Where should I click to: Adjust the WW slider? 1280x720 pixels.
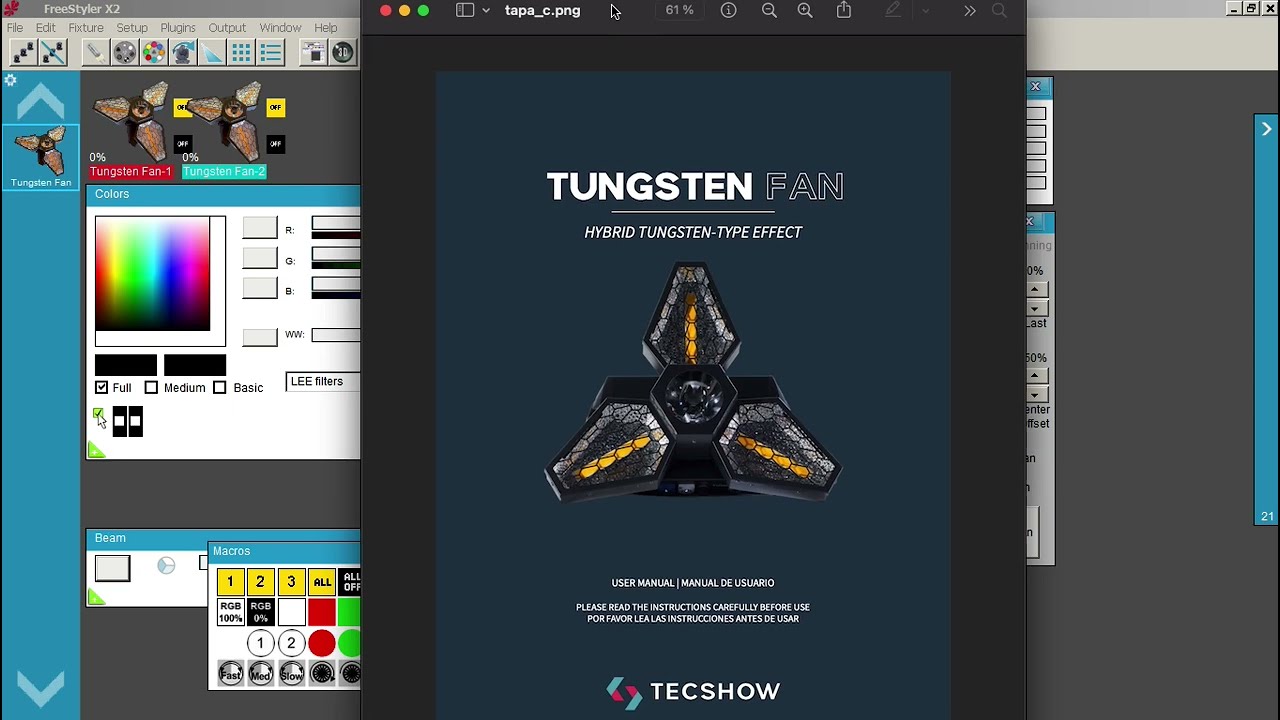[336, 335]
